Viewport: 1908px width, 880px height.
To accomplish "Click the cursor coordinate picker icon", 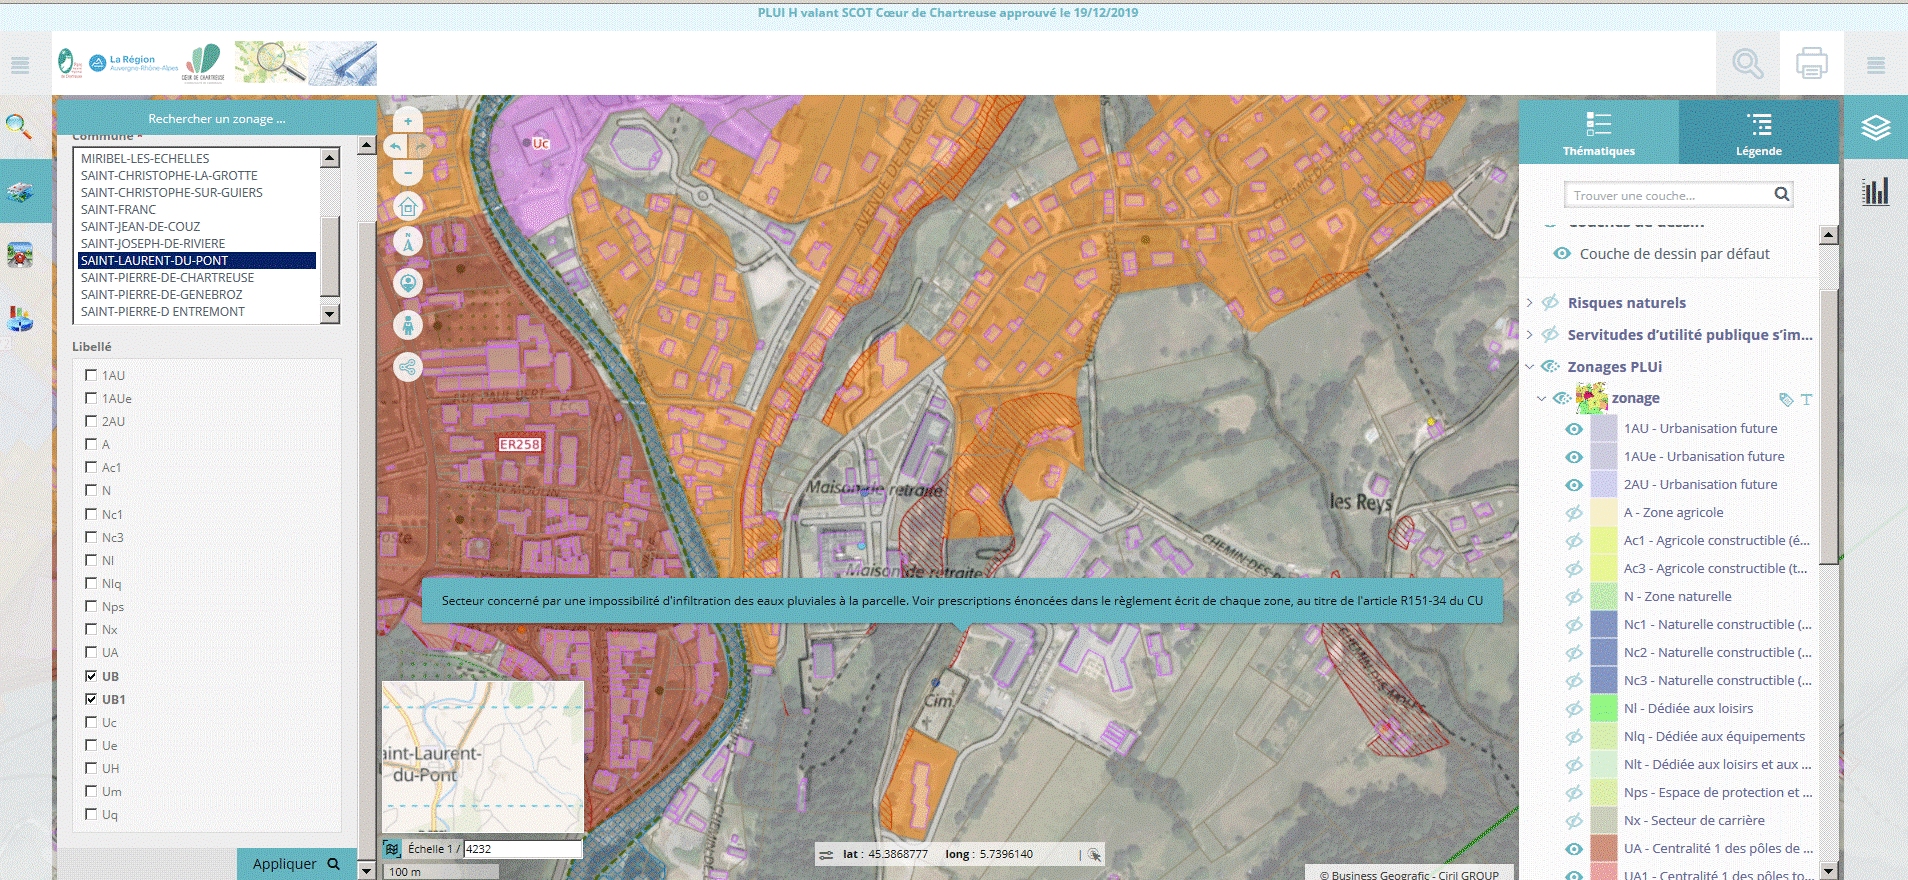I will click(1094, 855).
